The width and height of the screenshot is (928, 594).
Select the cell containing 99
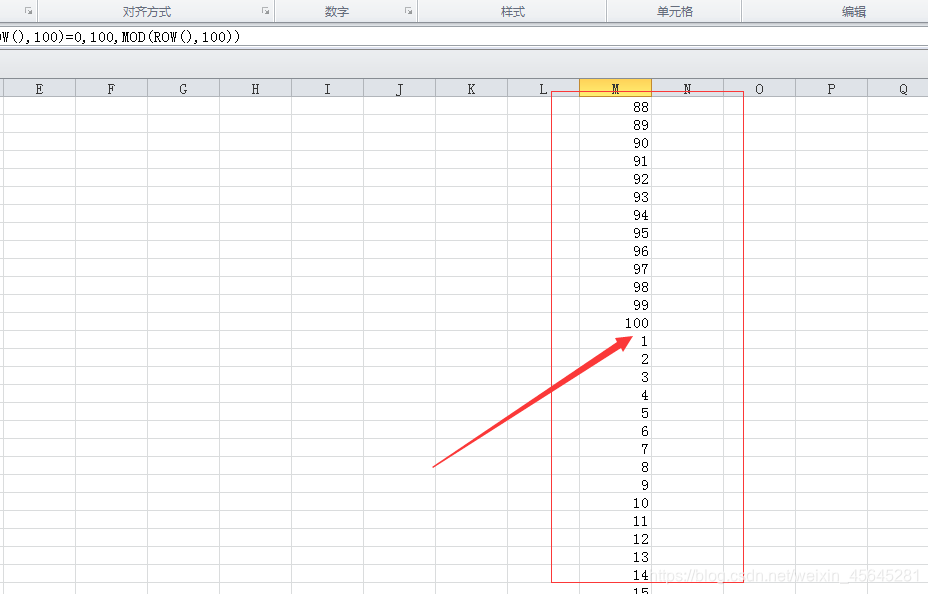click(x=616, y=304)
